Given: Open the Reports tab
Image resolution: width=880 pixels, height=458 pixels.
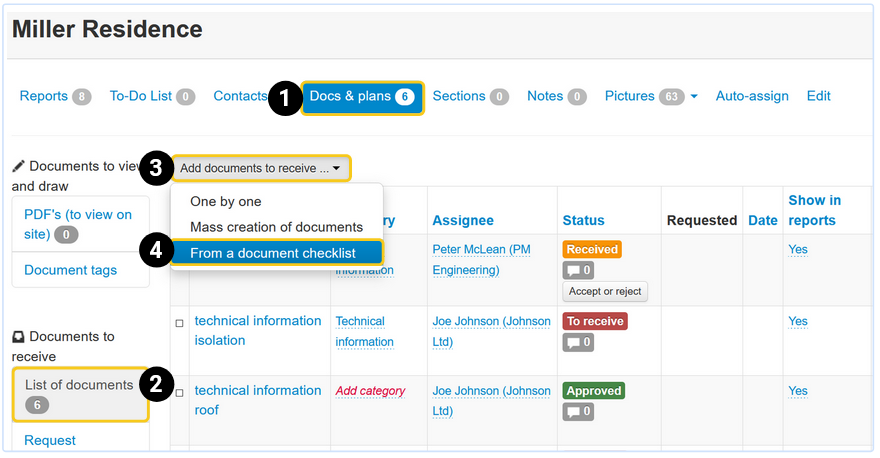Looking at the screenshot, I should (55, 96).
